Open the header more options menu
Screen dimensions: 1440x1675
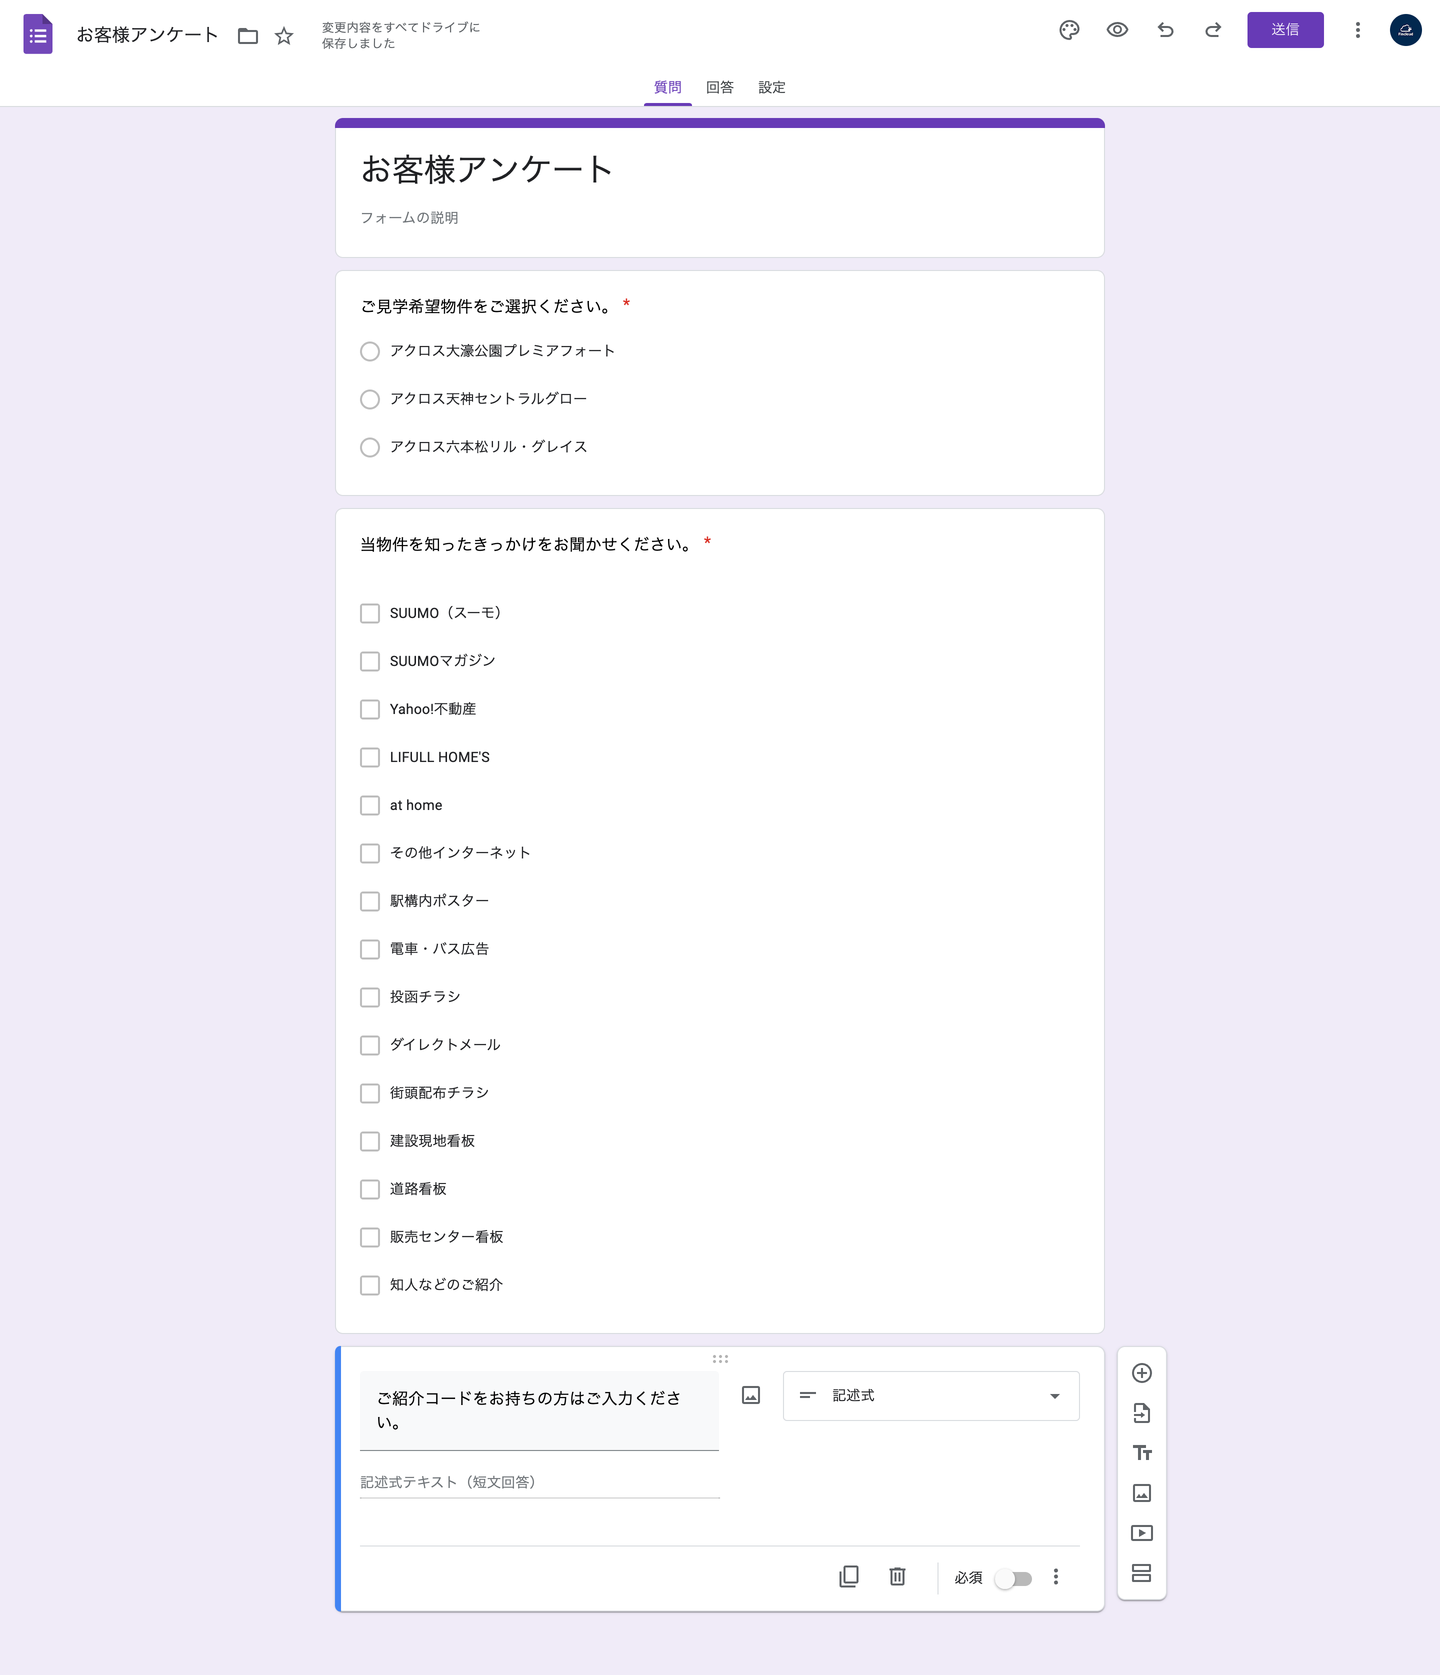pos(1357,30)
